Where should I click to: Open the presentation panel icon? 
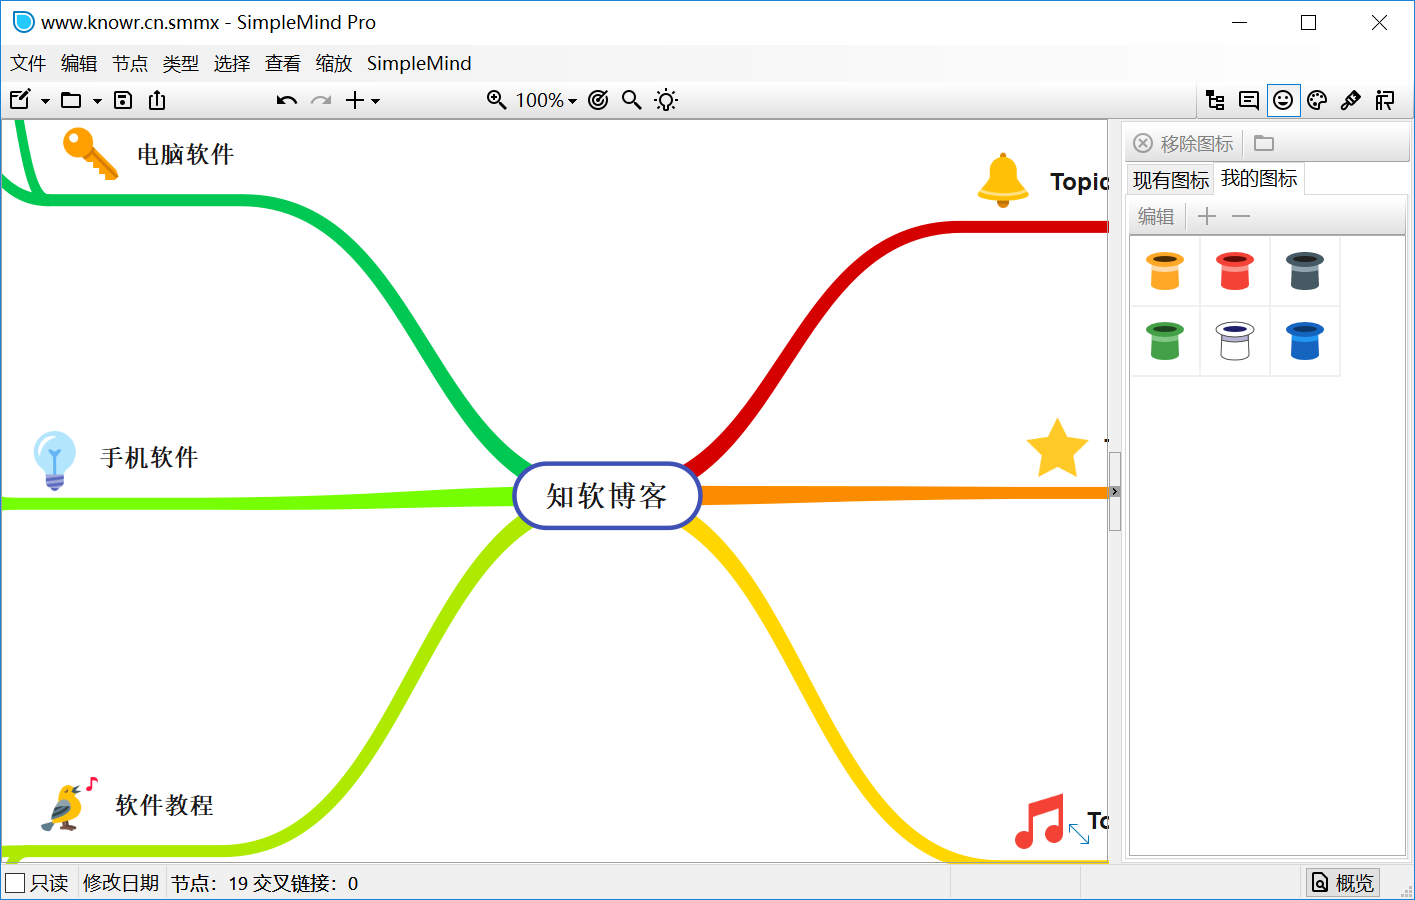pyautogui.click(x=1385, y=100)
